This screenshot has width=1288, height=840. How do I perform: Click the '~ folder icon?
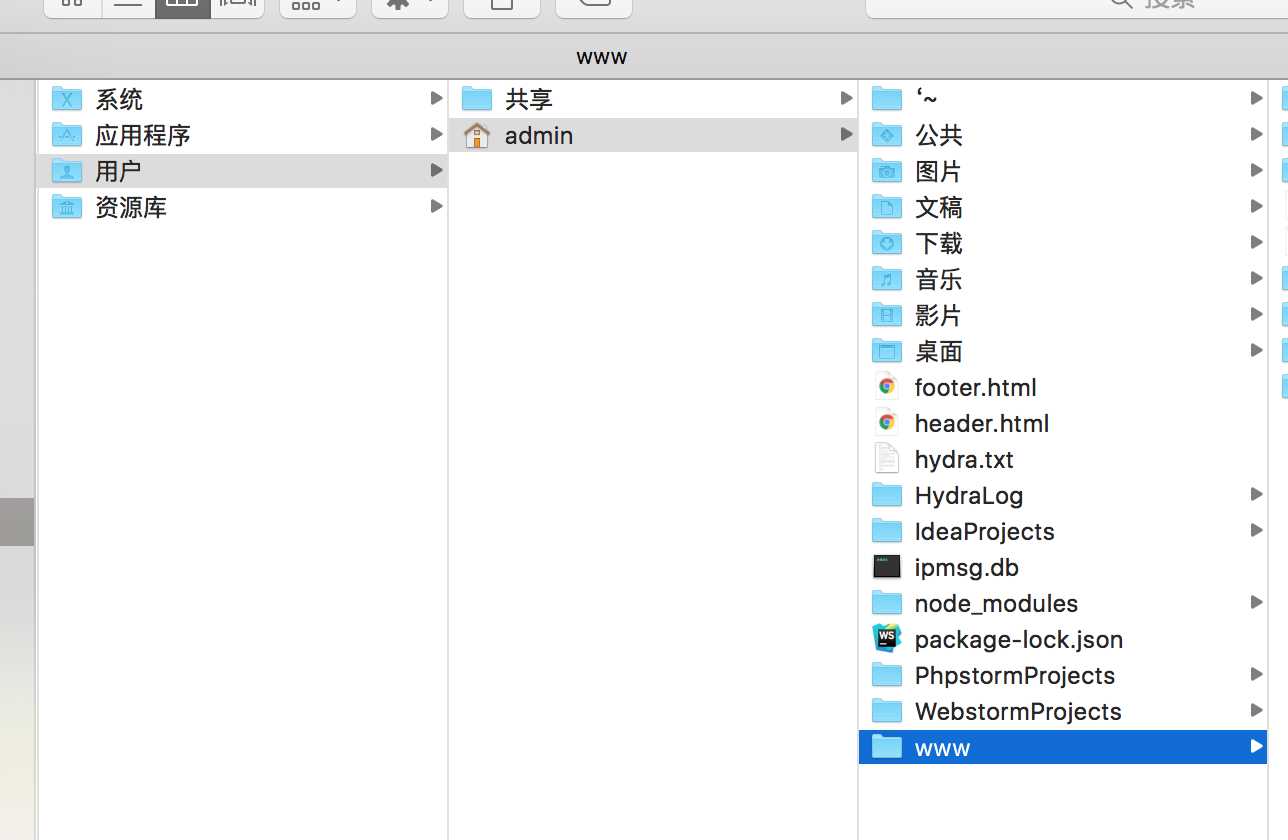(887, 98)
